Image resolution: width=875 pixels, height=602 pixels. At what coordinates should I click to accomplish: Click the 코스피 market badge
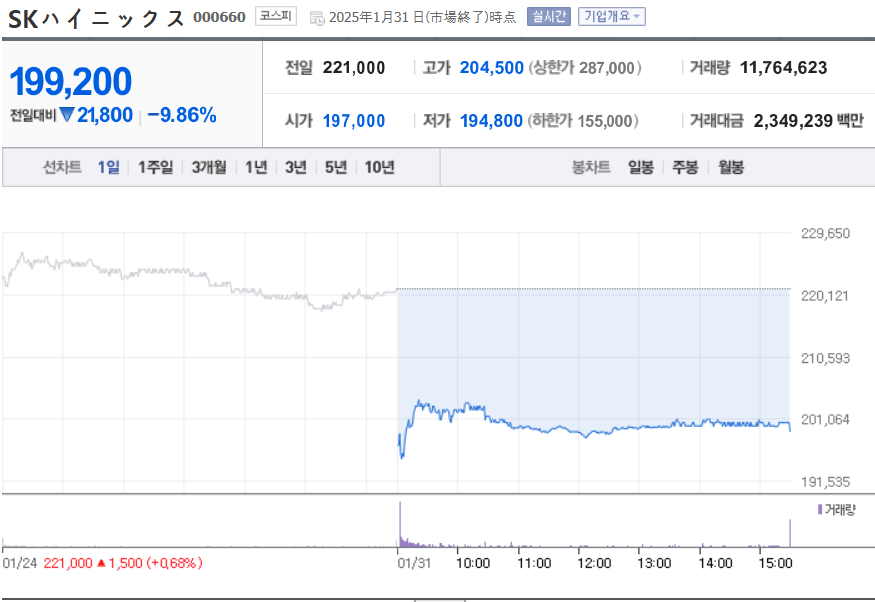coord(276,16)
